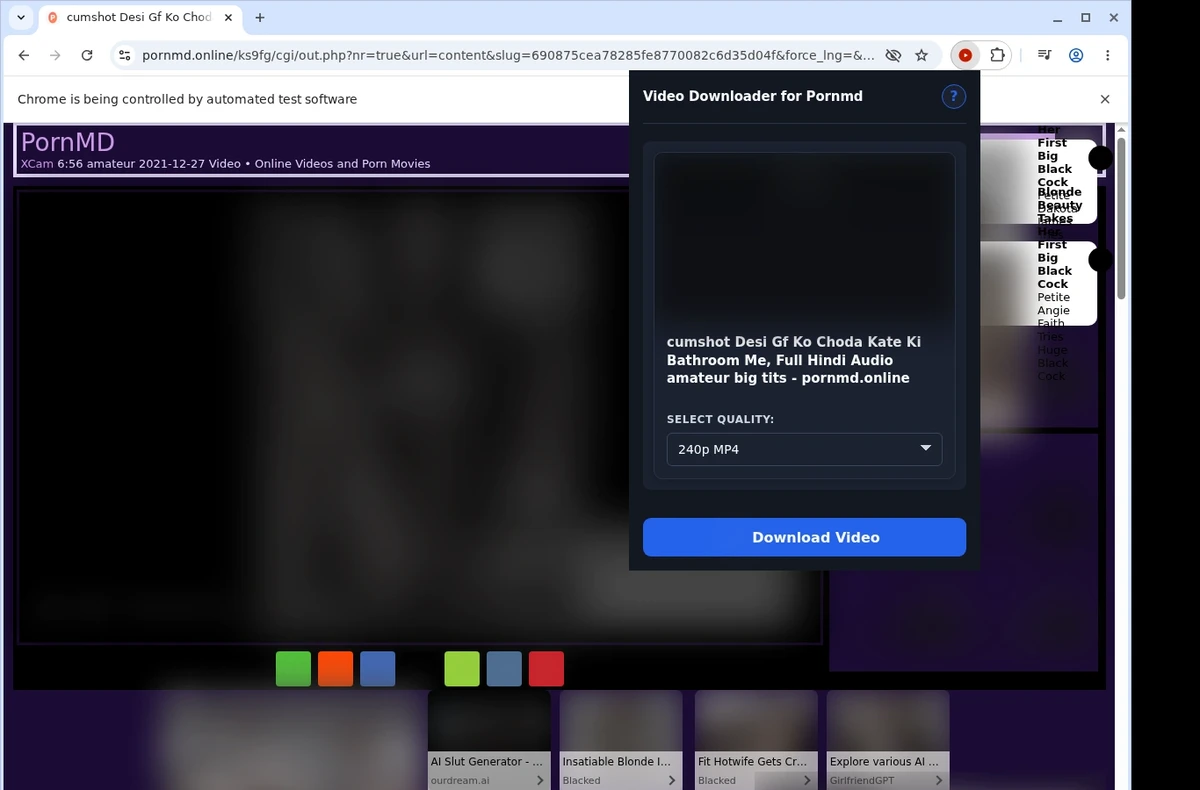The height and width of the screenshot is (790, 1200).
Task: Click the steel blue share square
Action: pyautogui.click(x=504, y=669)
